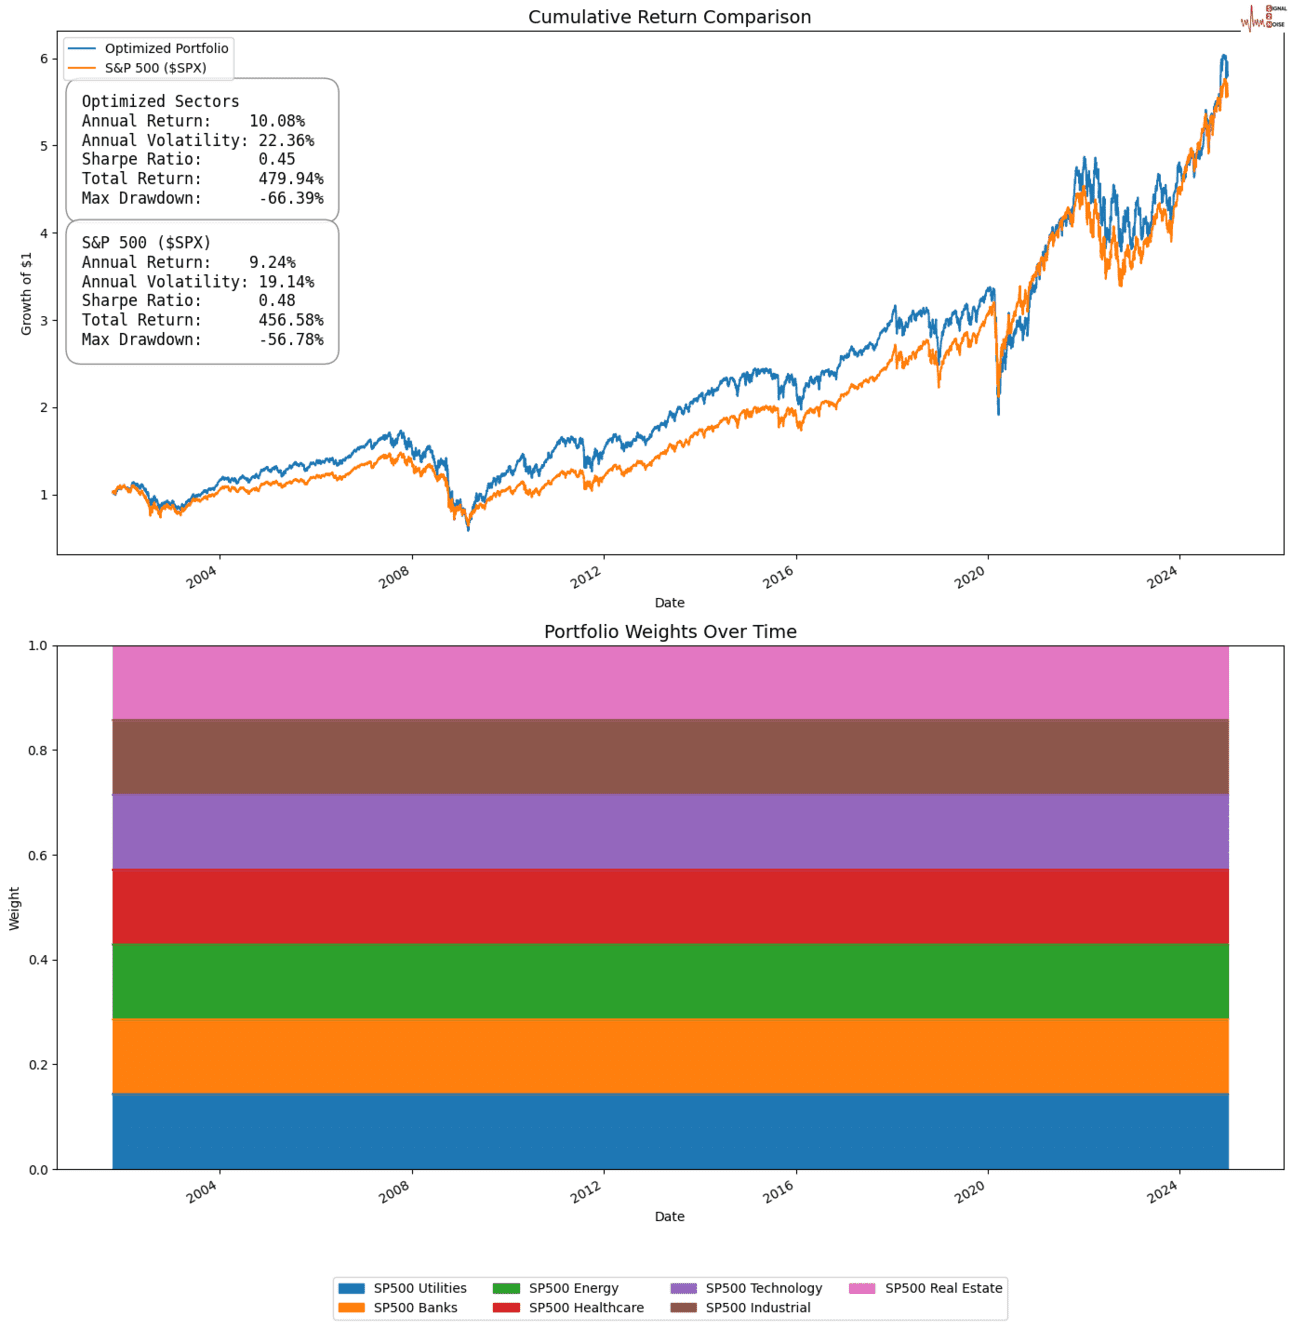
Task: Click the orange line marker in the top chart legend
Action: click(82, 68)
